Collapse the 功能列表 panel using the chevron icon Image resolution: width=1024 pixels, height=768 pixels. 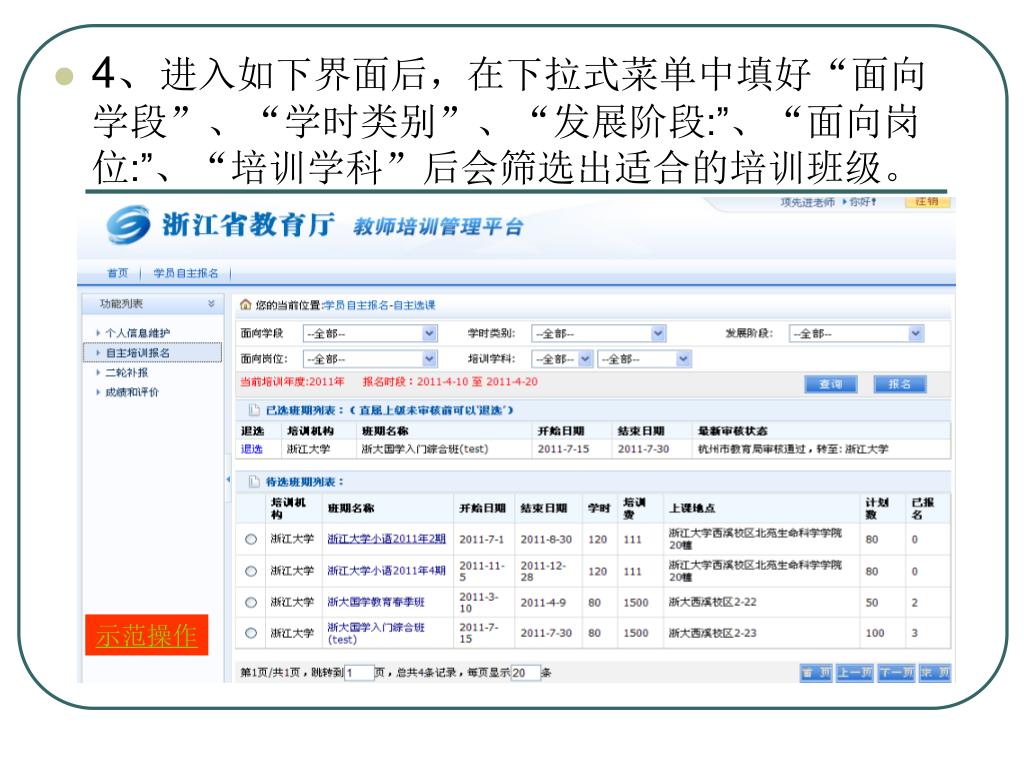pos(211,304)
